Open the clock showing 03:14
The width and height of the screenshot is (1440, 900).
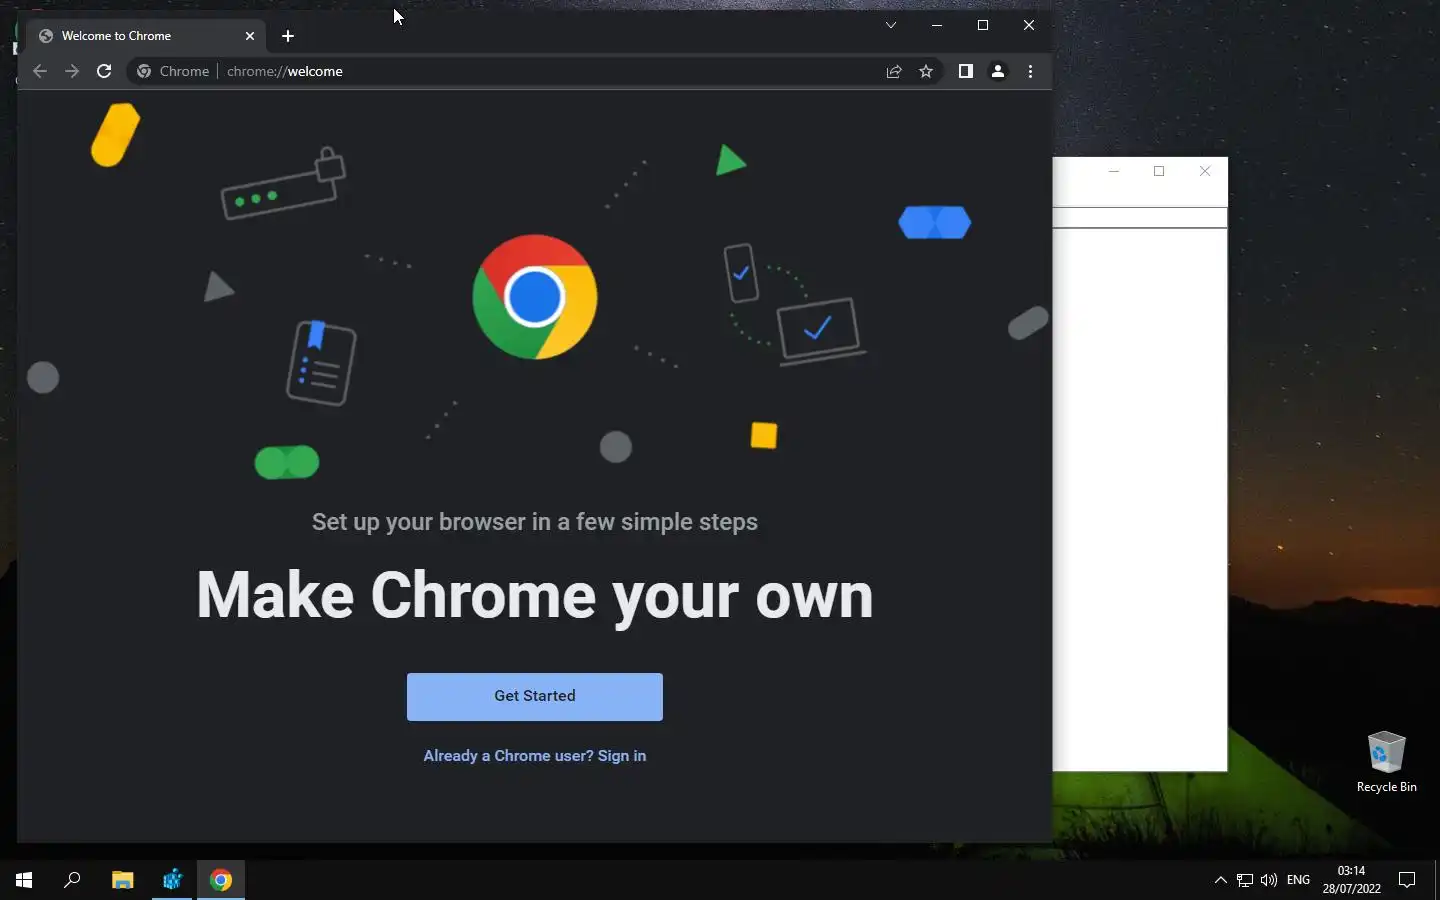tap(1352, 880)
